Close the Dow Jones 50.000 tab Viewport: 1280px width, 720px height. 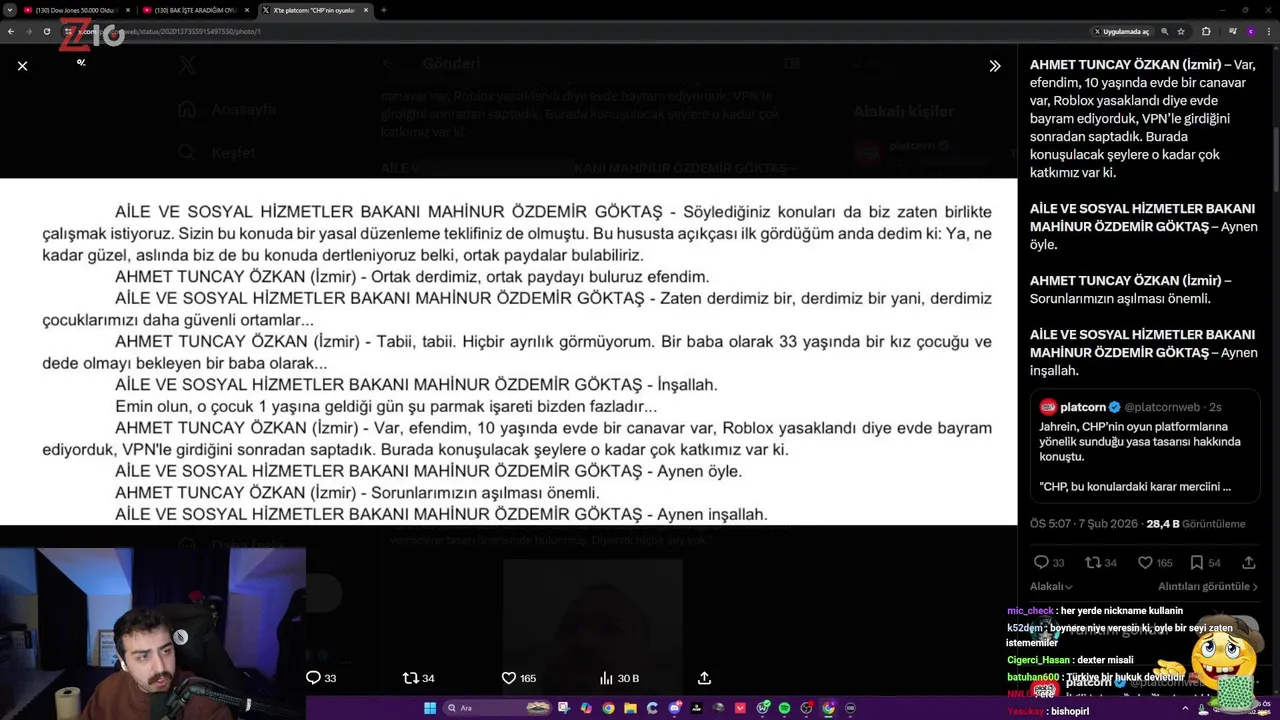(x=127, y=10)
